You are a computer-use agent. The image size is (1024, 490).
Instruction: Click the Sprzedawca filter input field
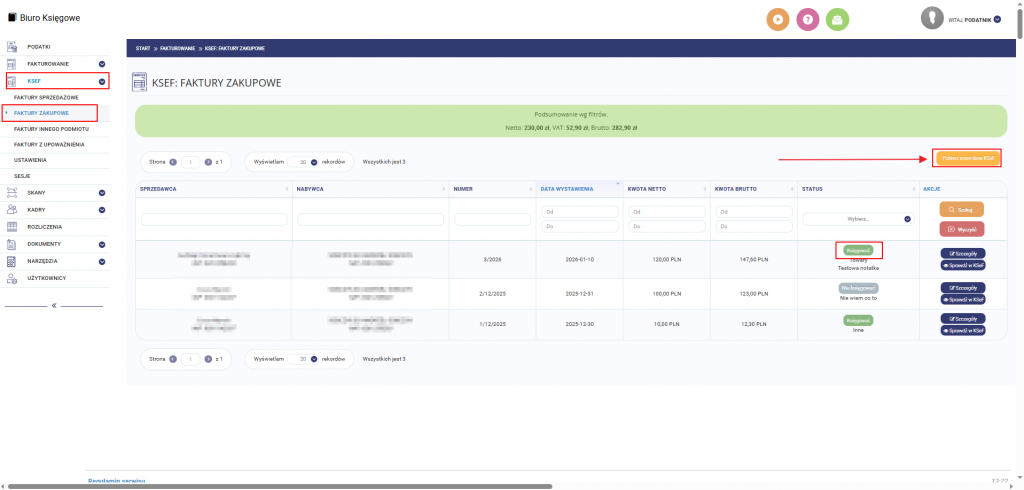211,219
